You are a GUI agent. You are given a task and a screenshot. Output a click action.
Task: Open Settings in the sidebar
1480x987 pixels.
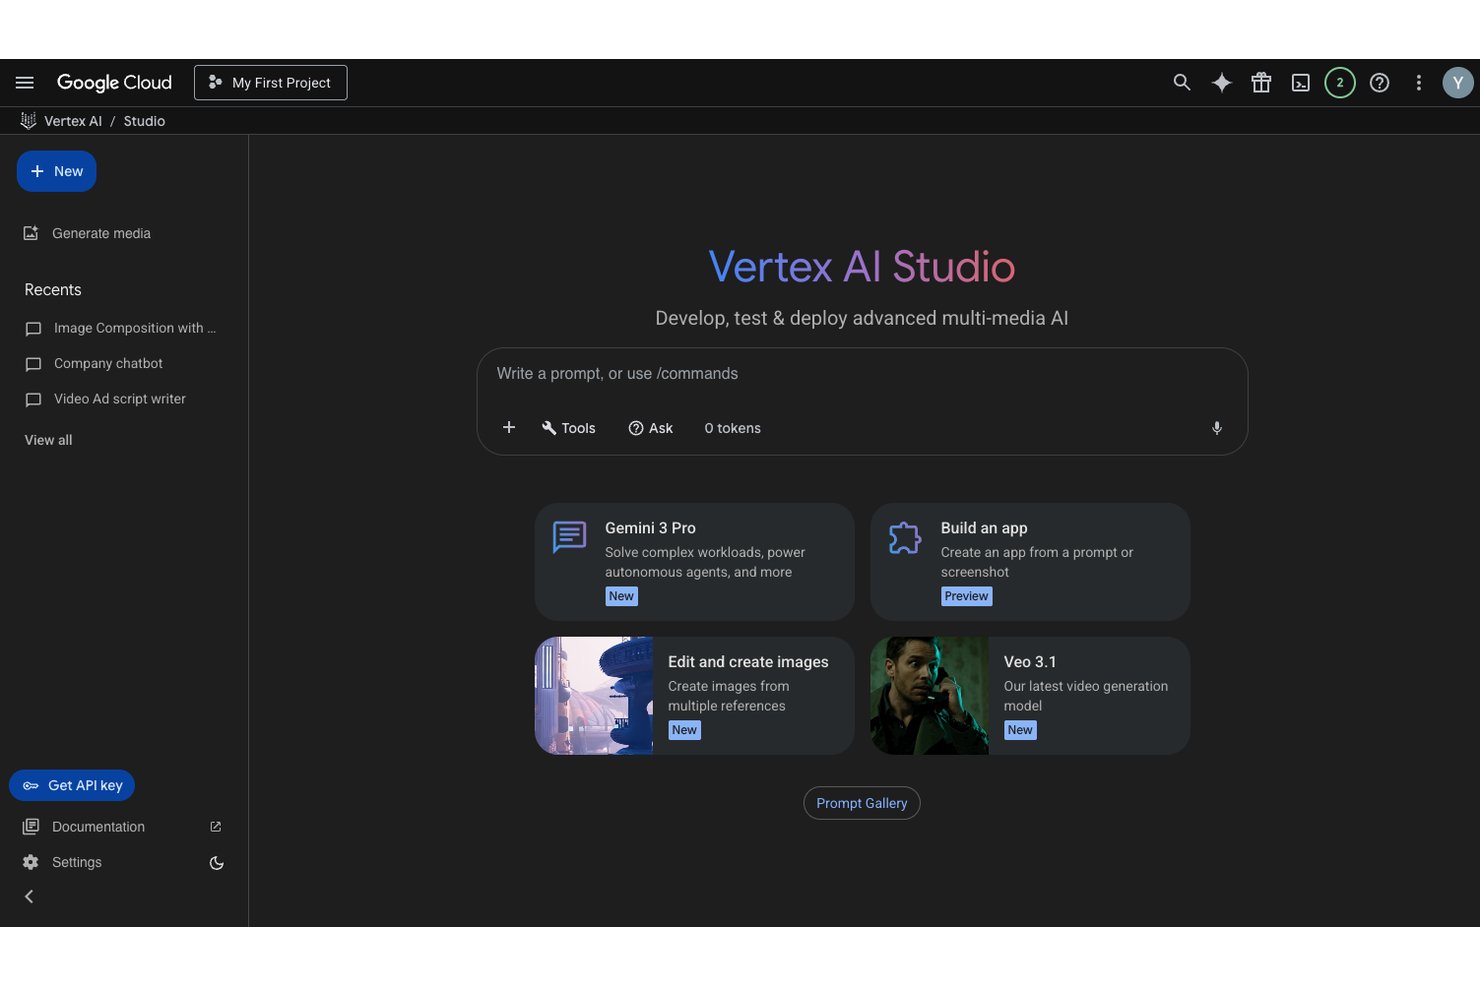pos(77,862)
